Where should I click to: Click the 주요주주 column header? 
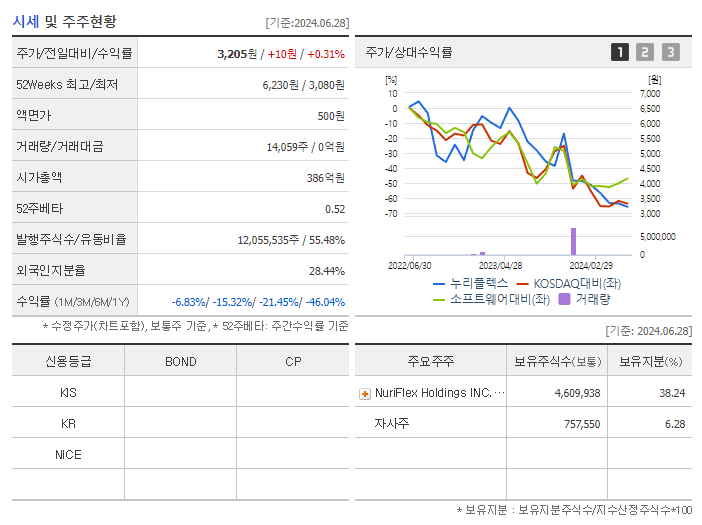[431, 361]
